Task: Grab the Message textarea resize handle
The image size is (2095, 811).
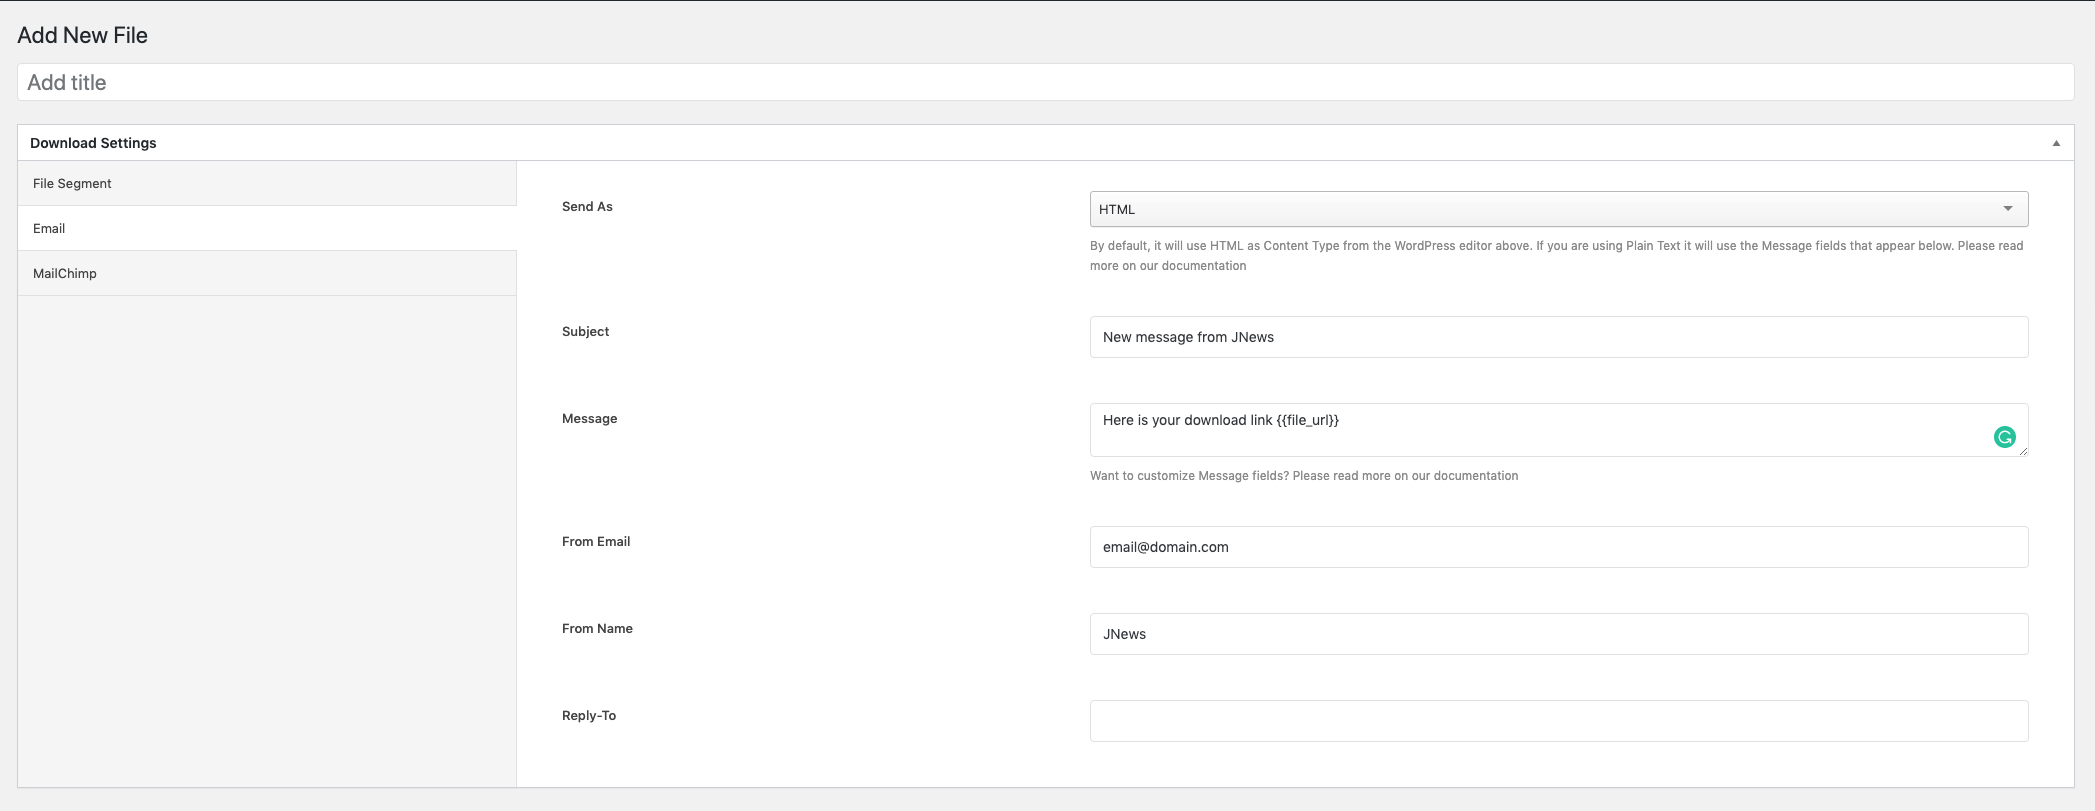Action: (x=2023, y=452)
